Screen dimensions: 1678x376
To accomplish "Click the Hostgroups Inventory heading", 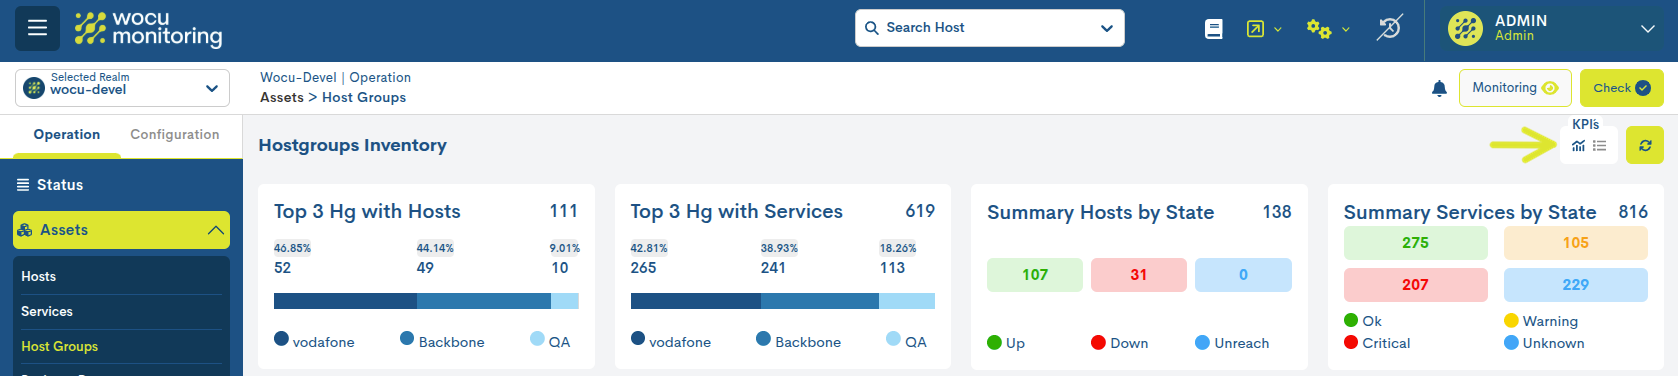I will (x=352, y=145).
